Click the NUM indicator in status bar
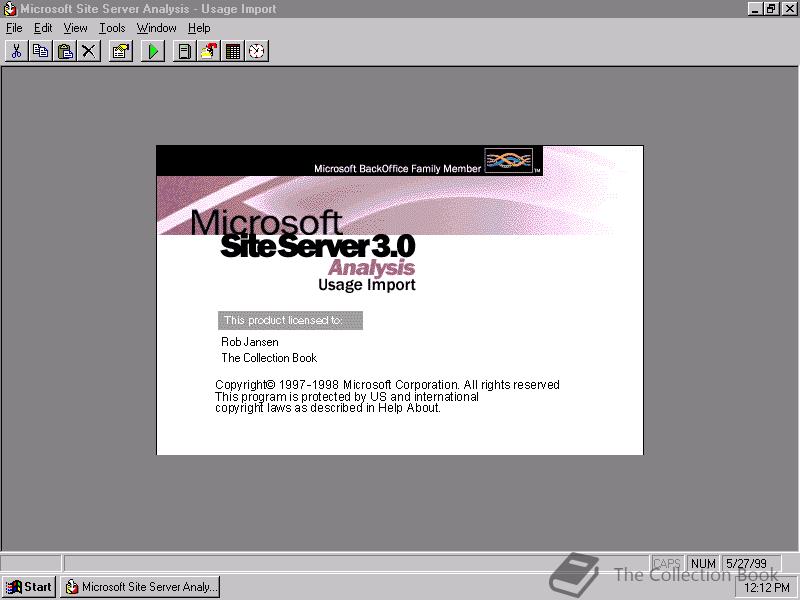This screenshot has width=800, height=600. (x=703, y=563)
